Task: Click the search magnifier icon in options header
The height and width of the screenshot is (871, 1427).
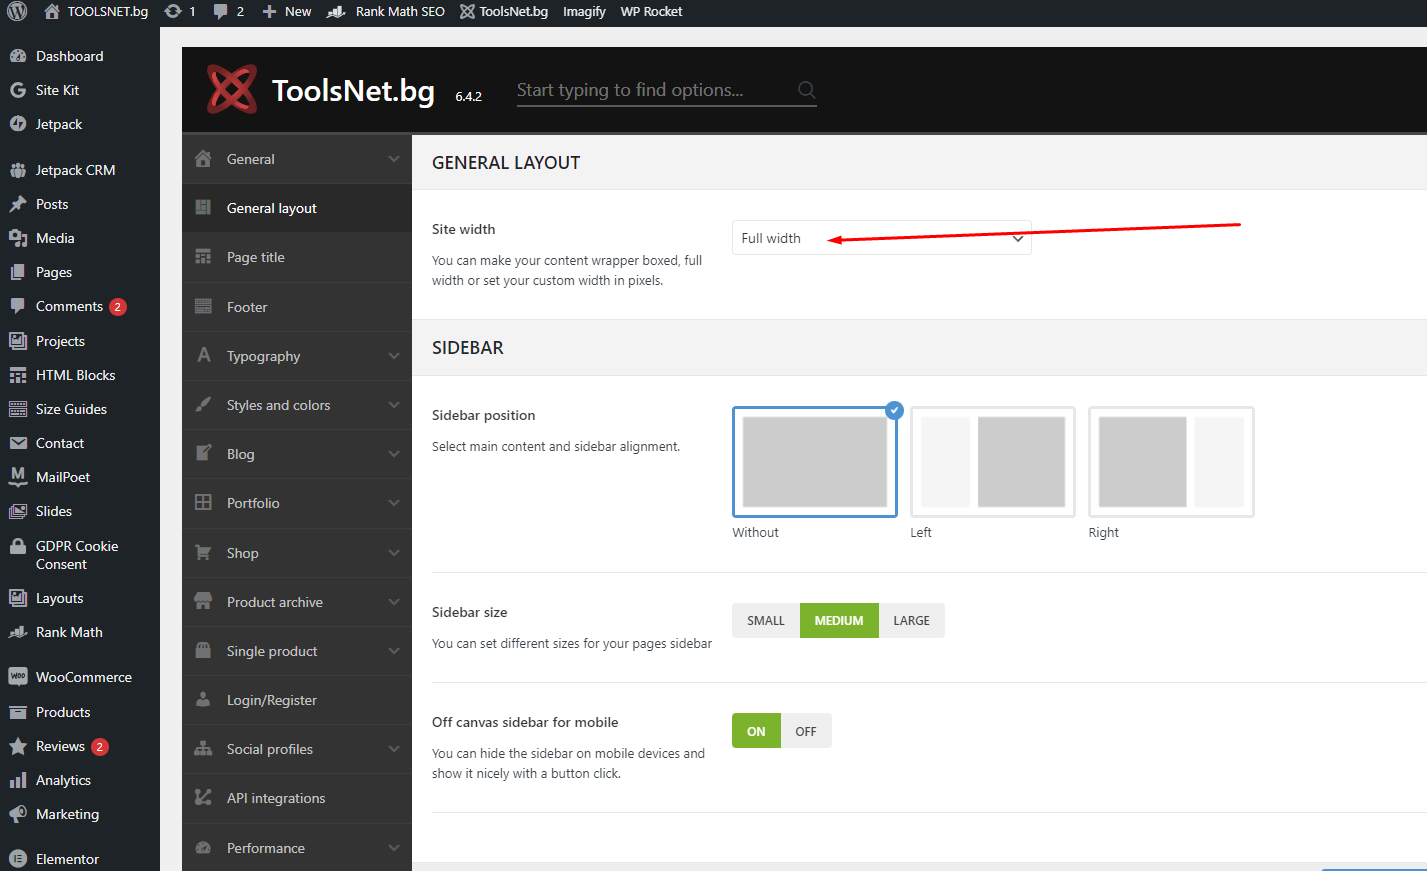Action: pyautogui.click(x=806, y=90)
